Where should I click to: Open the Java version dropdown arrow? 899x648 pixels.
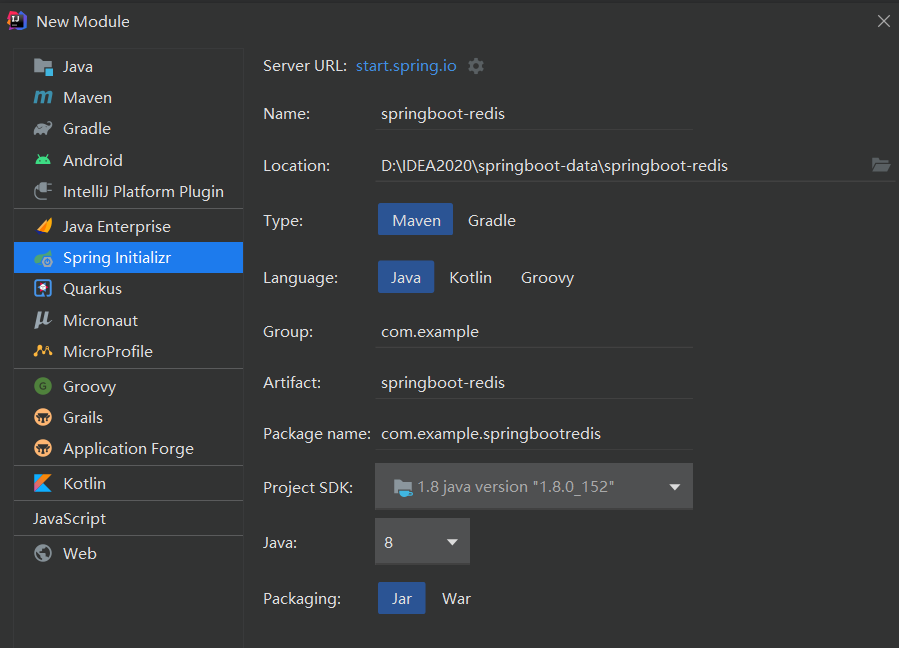pyautogui.click(x=452, y=542)
